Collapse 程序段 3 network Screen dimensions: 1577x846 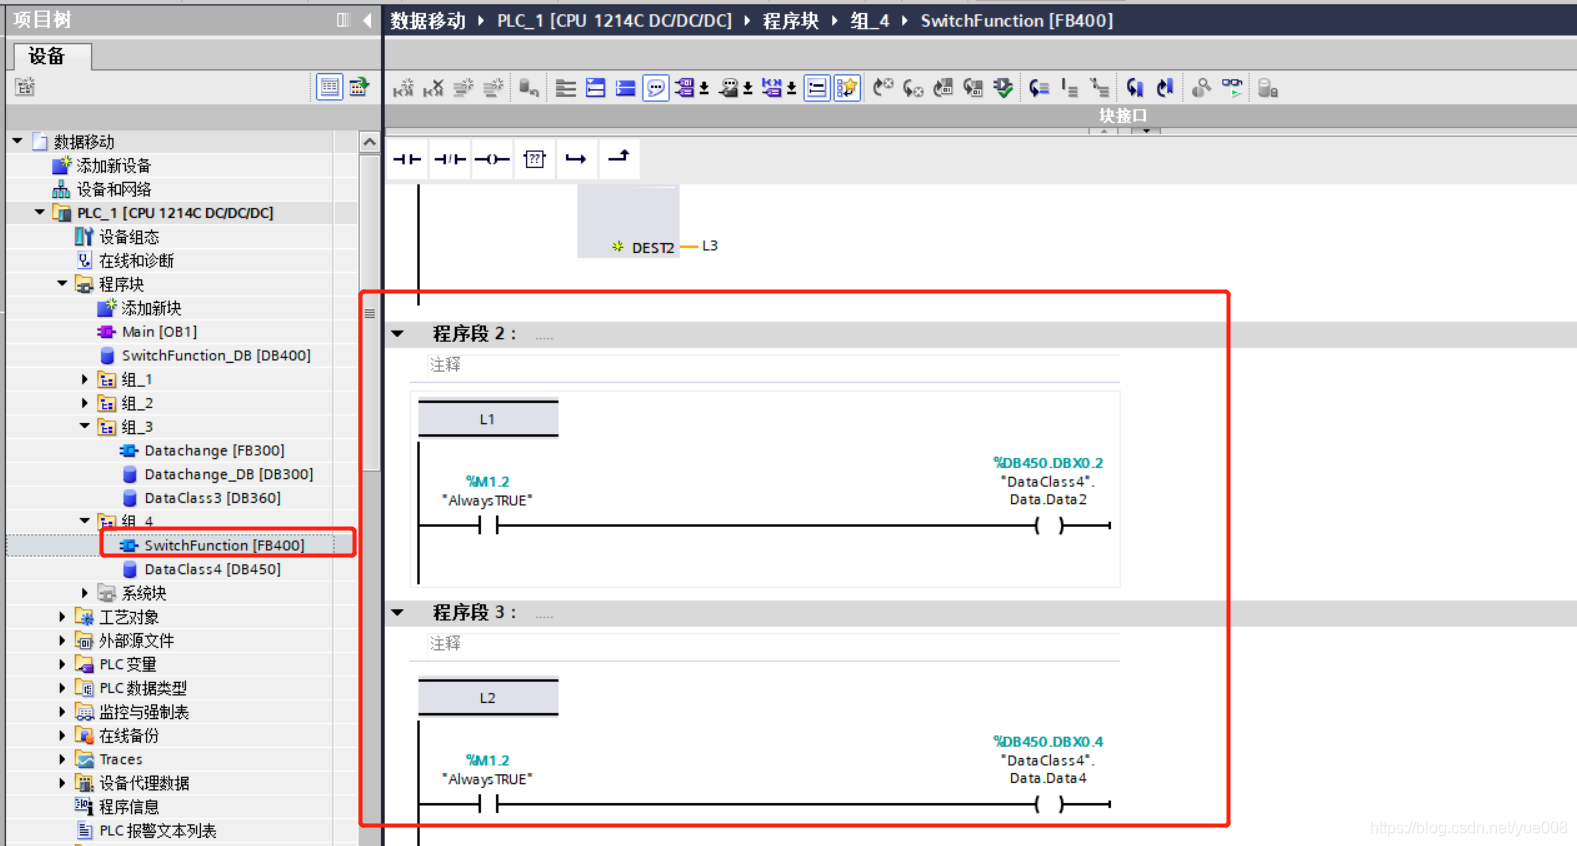click(x=398, y=612)
